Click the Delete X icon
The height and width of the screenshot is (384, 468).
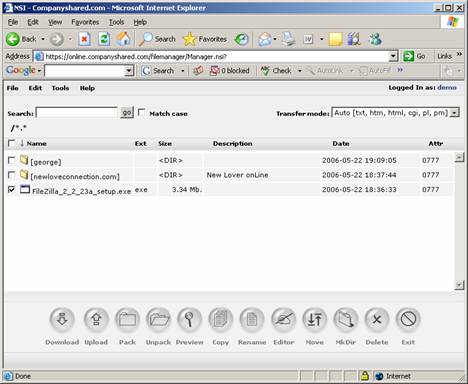(377, 319)
